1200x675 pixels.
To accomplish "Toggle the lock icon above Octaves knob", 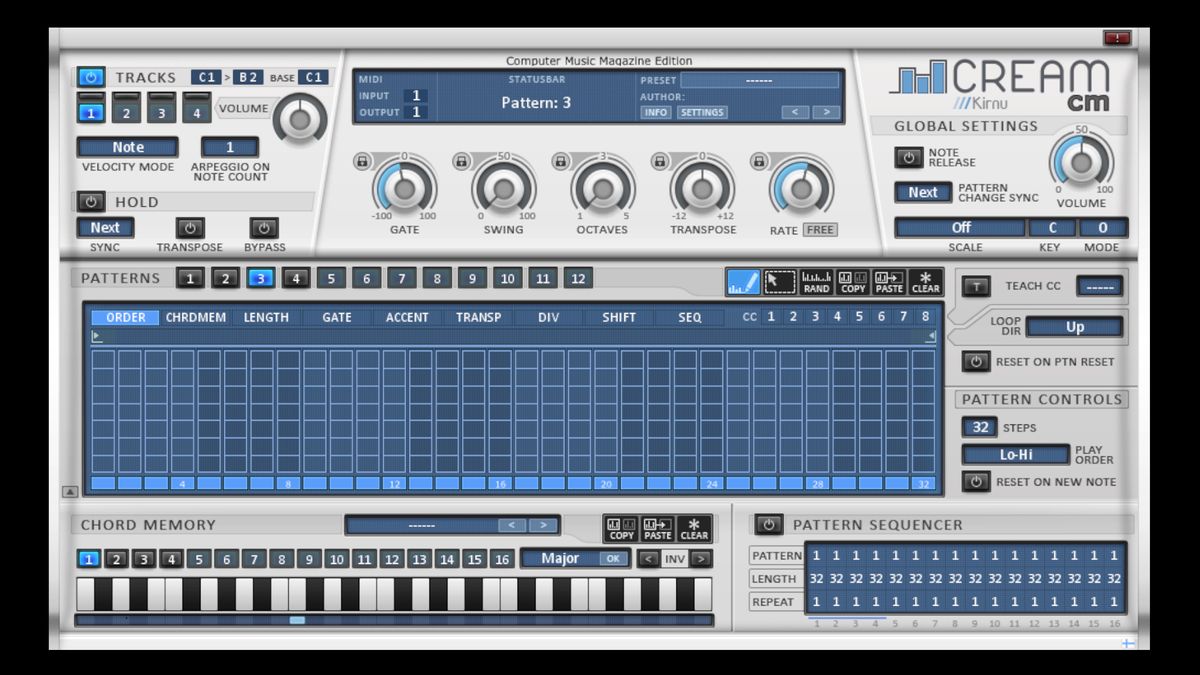I will (560, 160).
